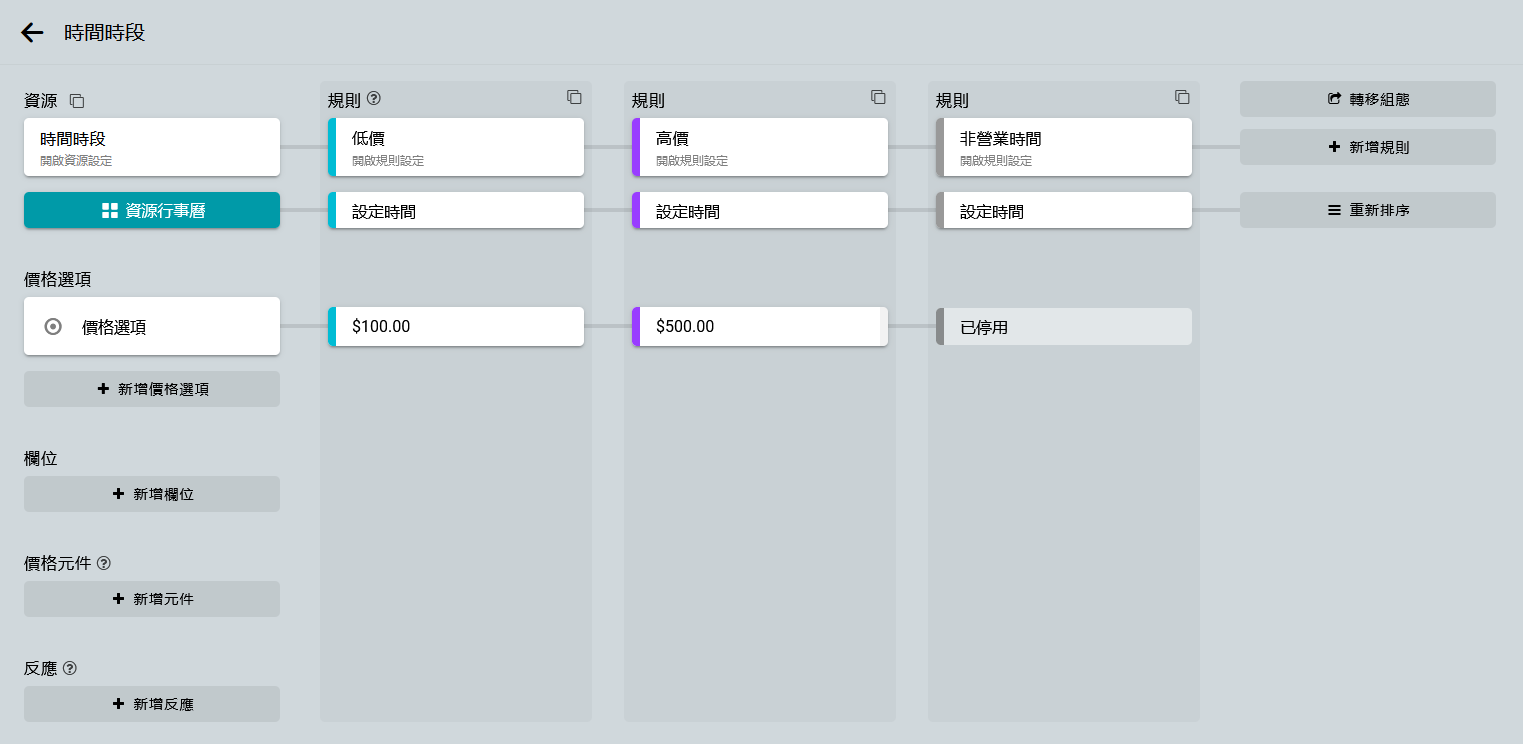
Task: Edit the $500.00 price field
Action: coord(758,326)
